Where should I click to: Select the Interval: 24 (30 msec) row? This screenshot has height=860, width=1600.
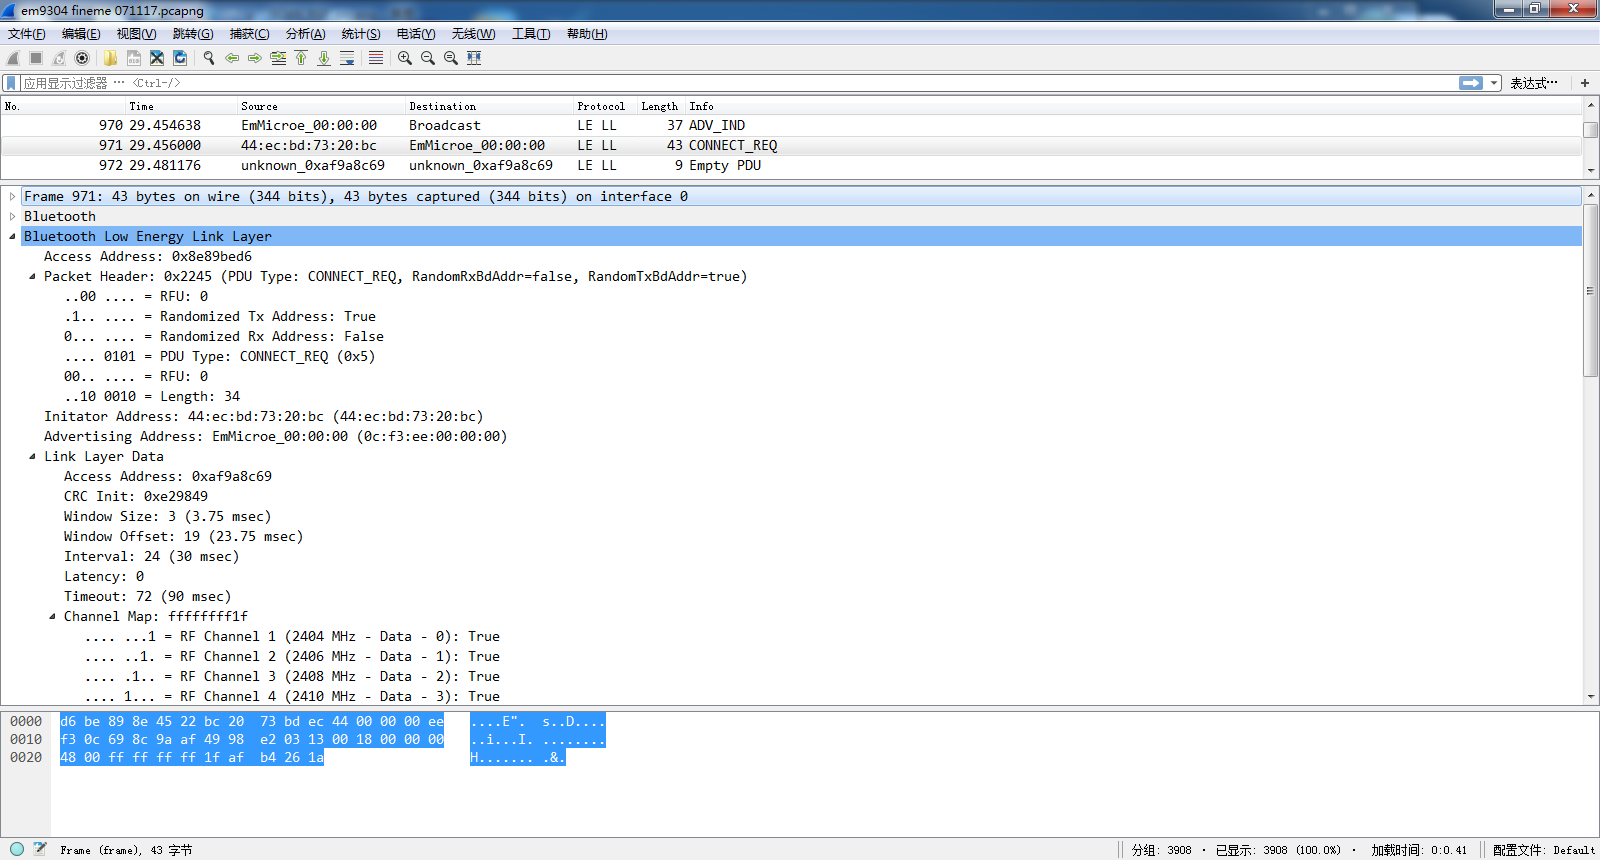[x=152, y=556]
